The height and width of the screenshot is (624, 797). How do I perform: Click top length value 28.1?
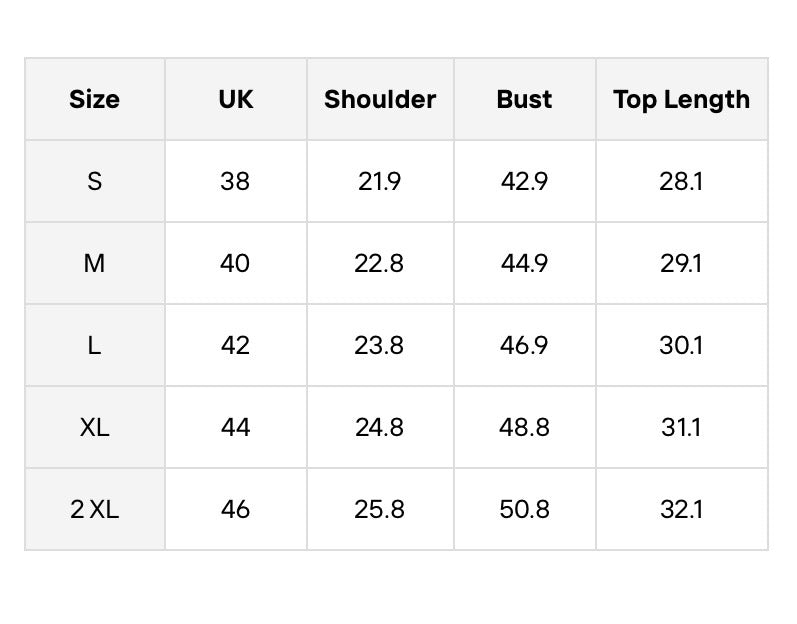(x=682, y=181)
